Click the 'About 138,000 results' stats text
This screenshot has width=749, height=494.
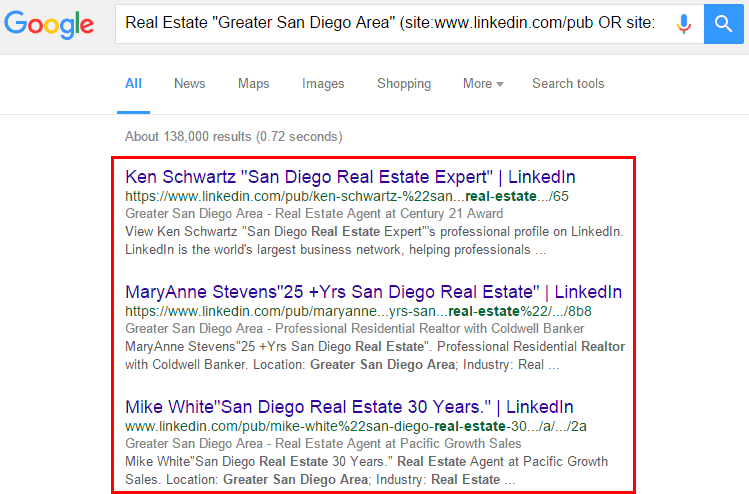234,137
